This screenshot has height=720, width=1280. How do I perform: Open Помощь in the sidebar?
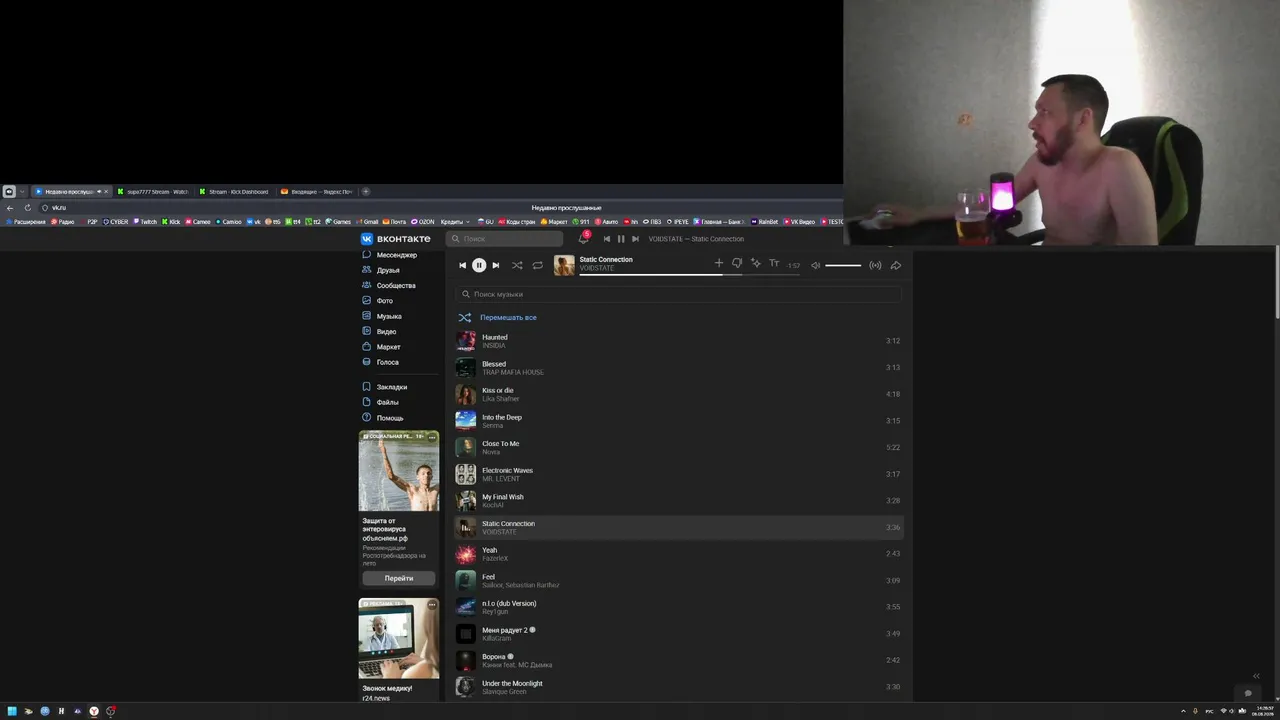tap(383, 418)
